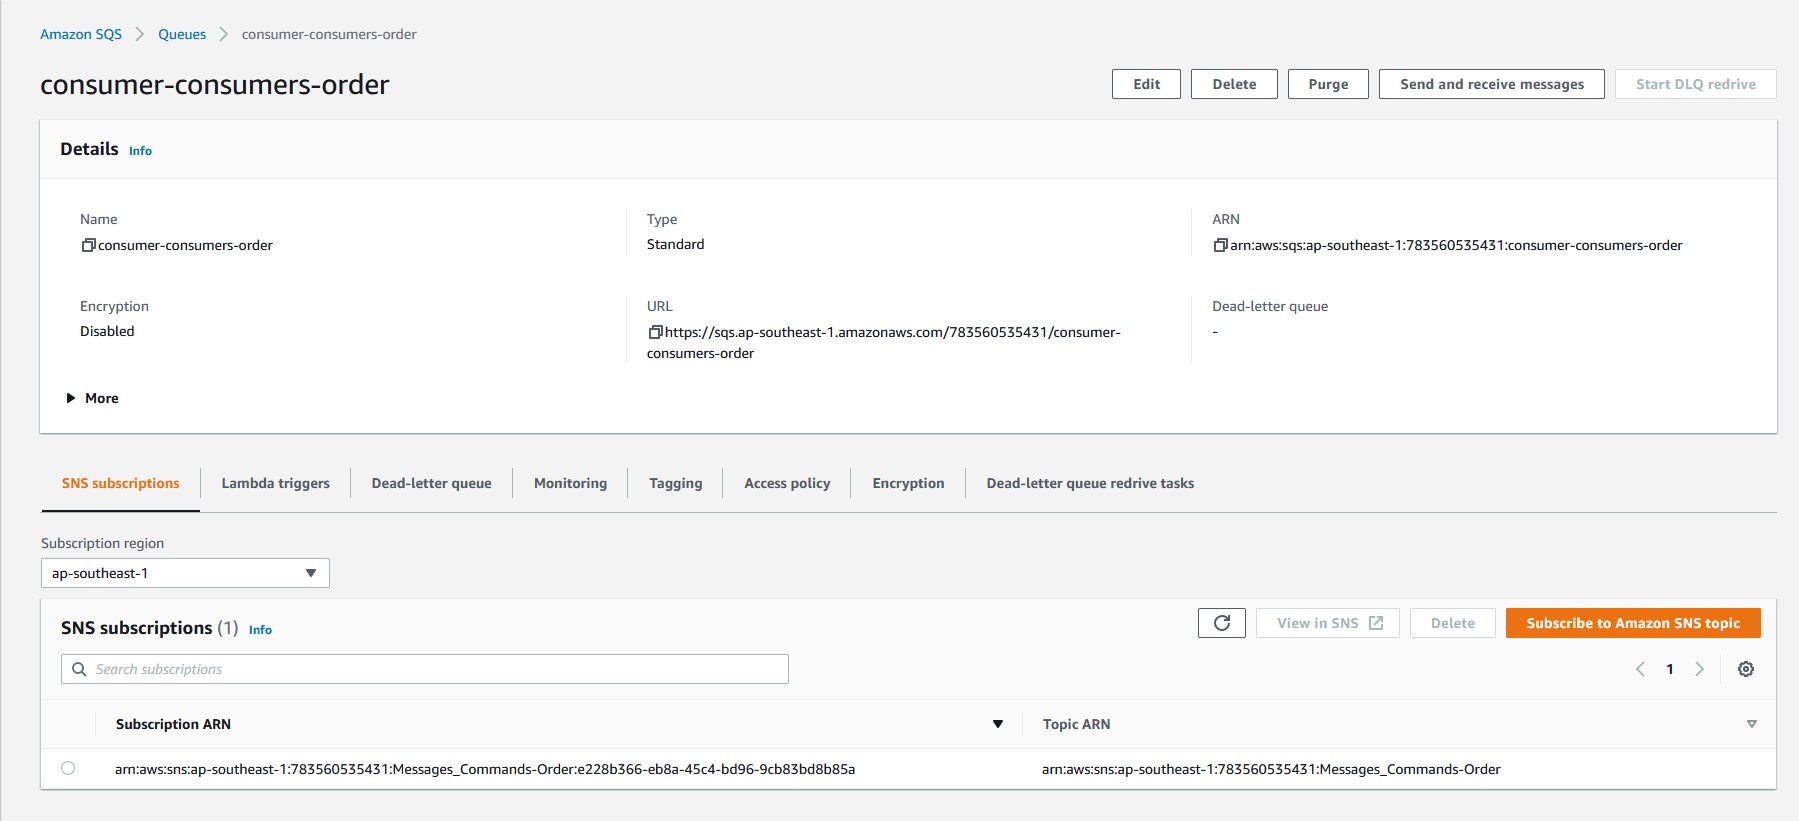Copy the queue name with copy icon
The width and height of the screenshot is (1799, 821).
click(88, 245)
